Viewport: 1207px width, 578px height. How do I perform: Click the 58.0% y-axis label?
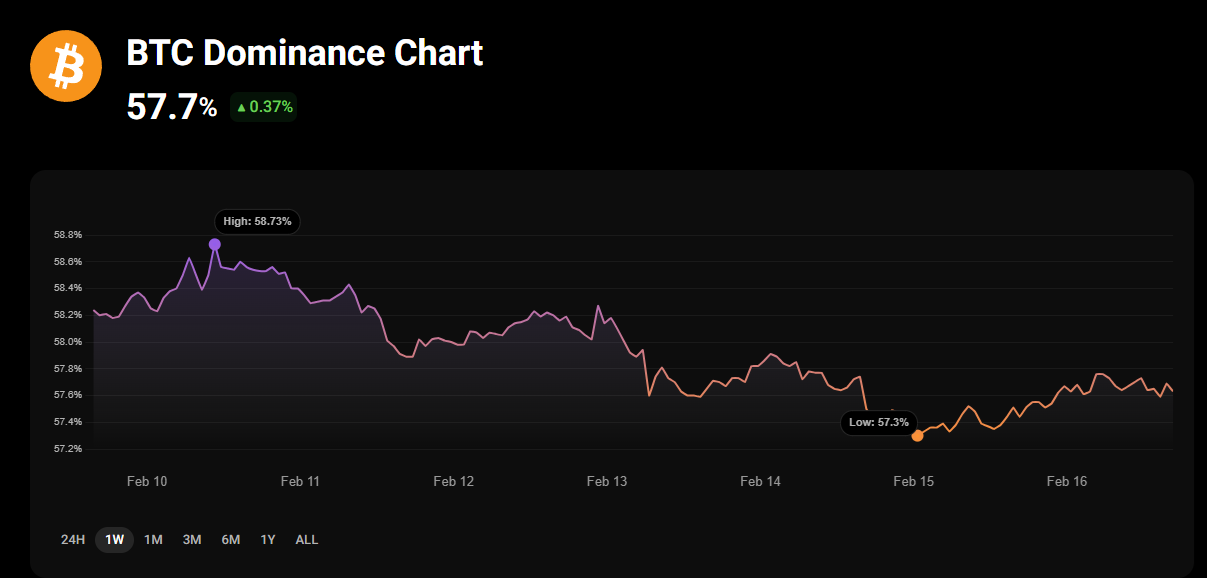coord(68,342)
